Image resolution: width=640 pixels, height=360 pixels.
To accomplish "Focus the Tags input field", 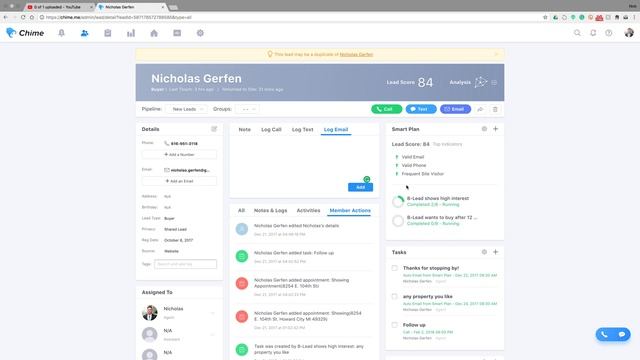I will point(185,264).
